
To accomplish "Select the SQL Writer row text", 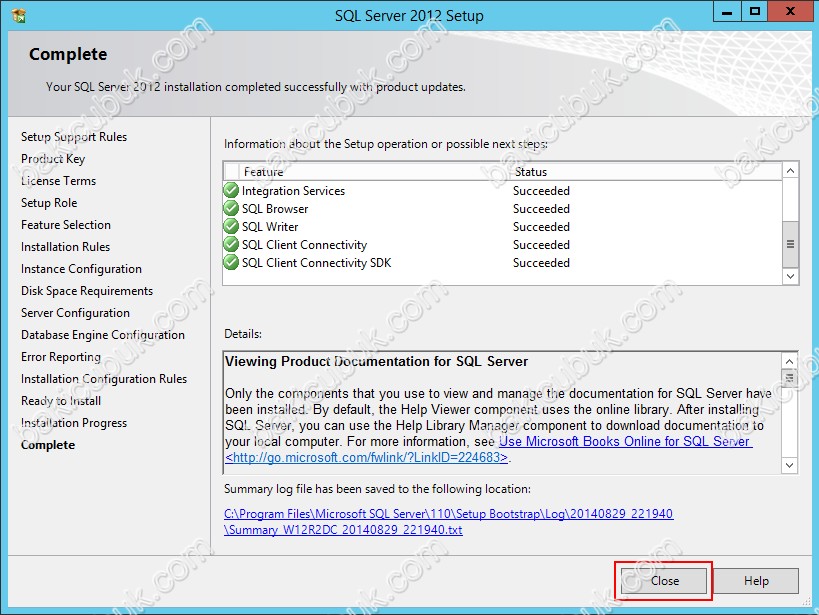I will pyautogui.click(x=270, y=227).
